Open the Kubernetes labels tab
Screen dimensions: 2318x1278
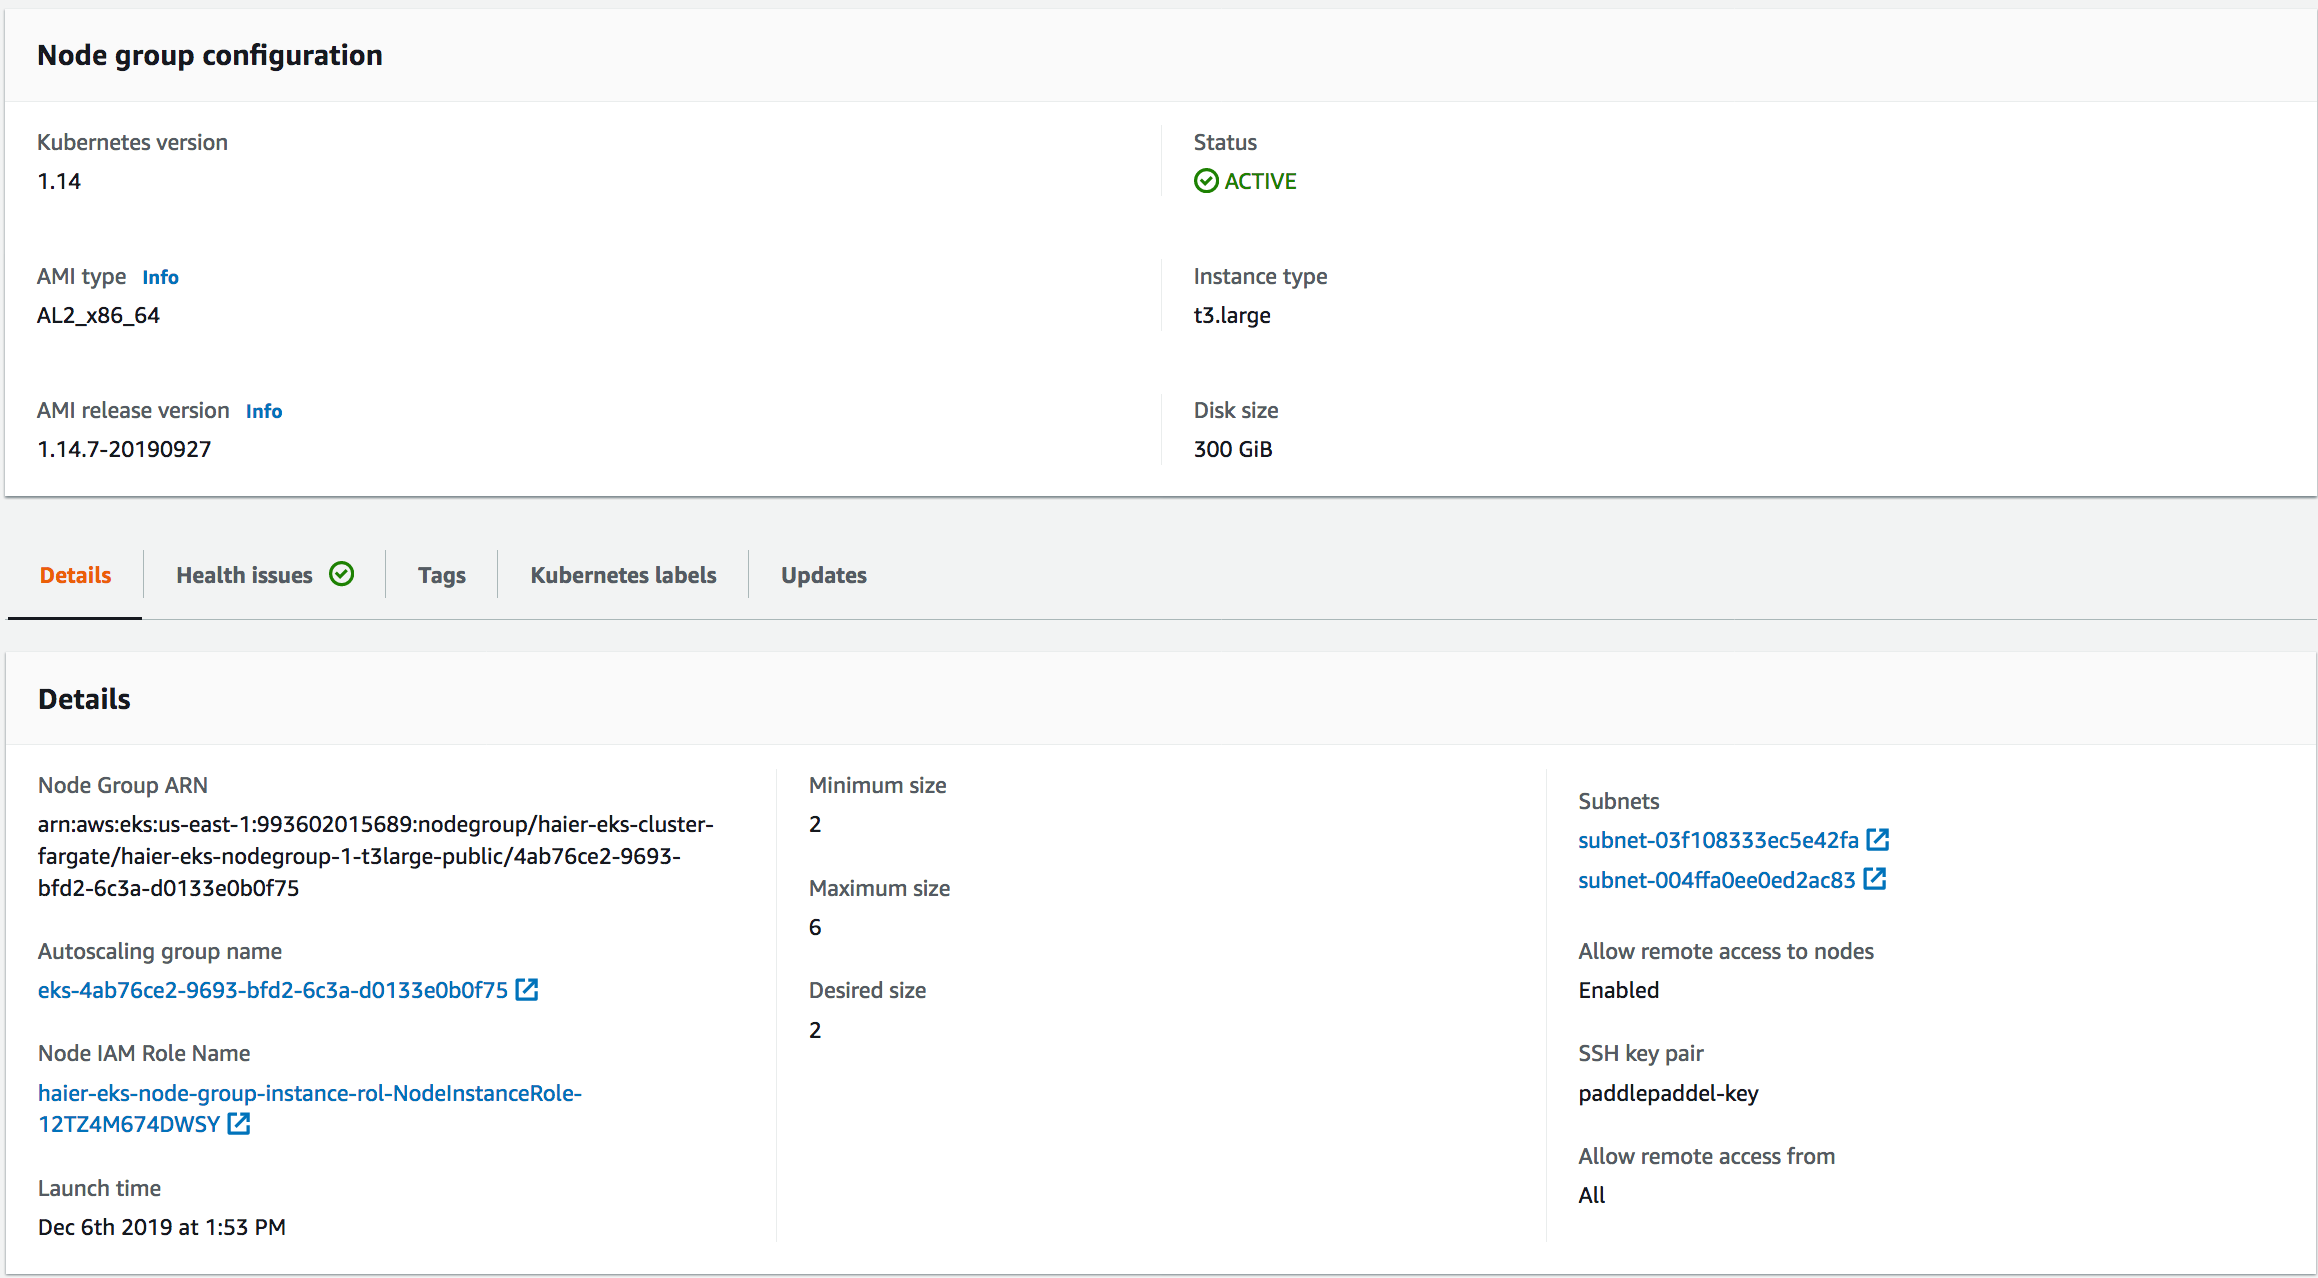click(623, 575)
